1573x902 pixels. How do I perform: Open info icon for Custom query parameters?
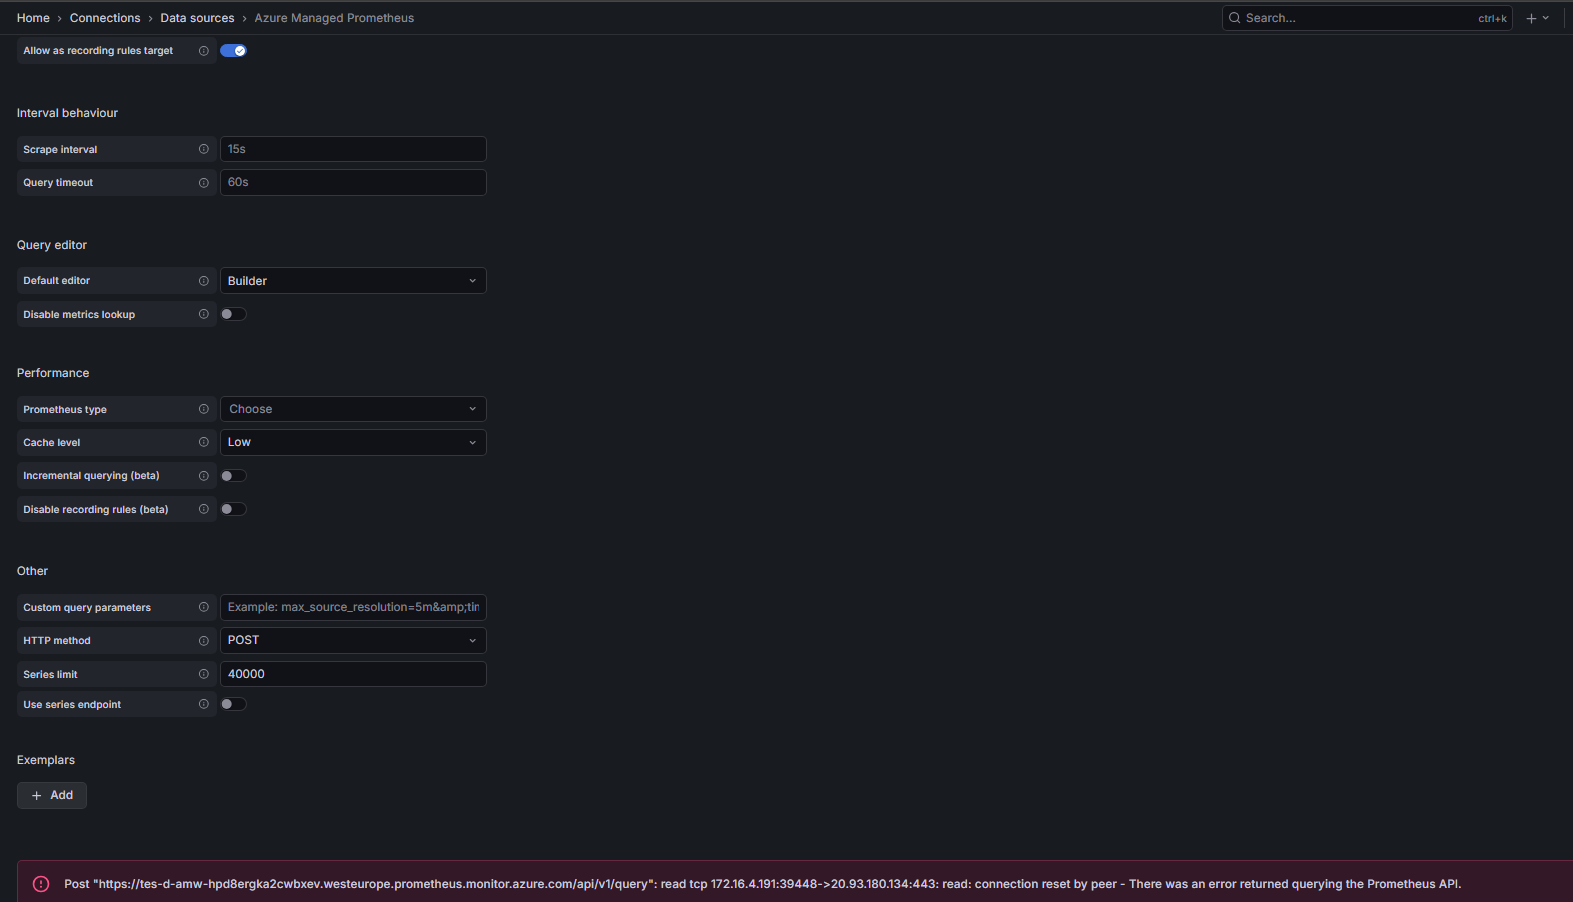pos(204,607)
